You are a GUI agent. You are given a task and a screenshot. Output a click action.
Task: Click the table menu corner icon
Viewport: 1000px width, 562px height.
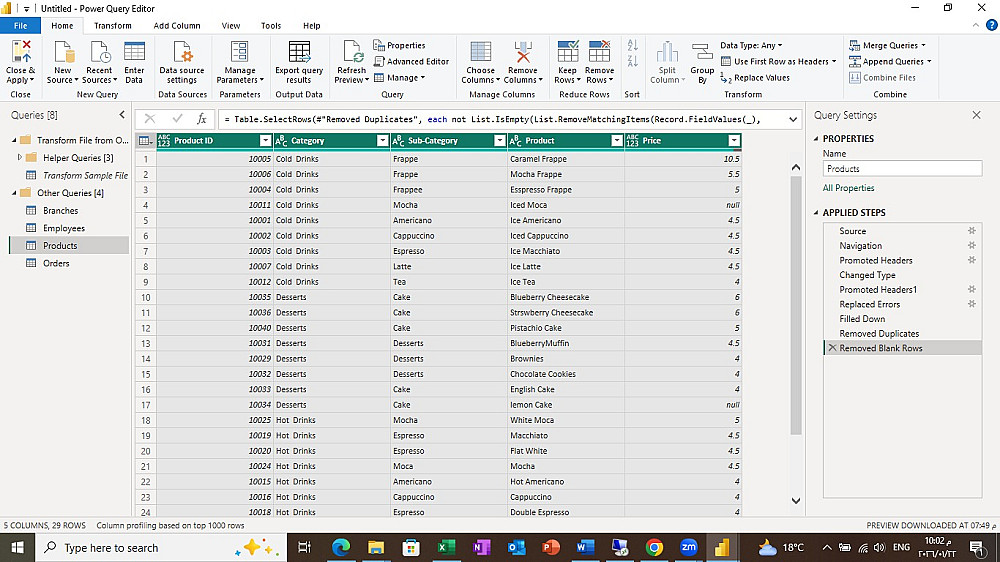pos(145,141)
